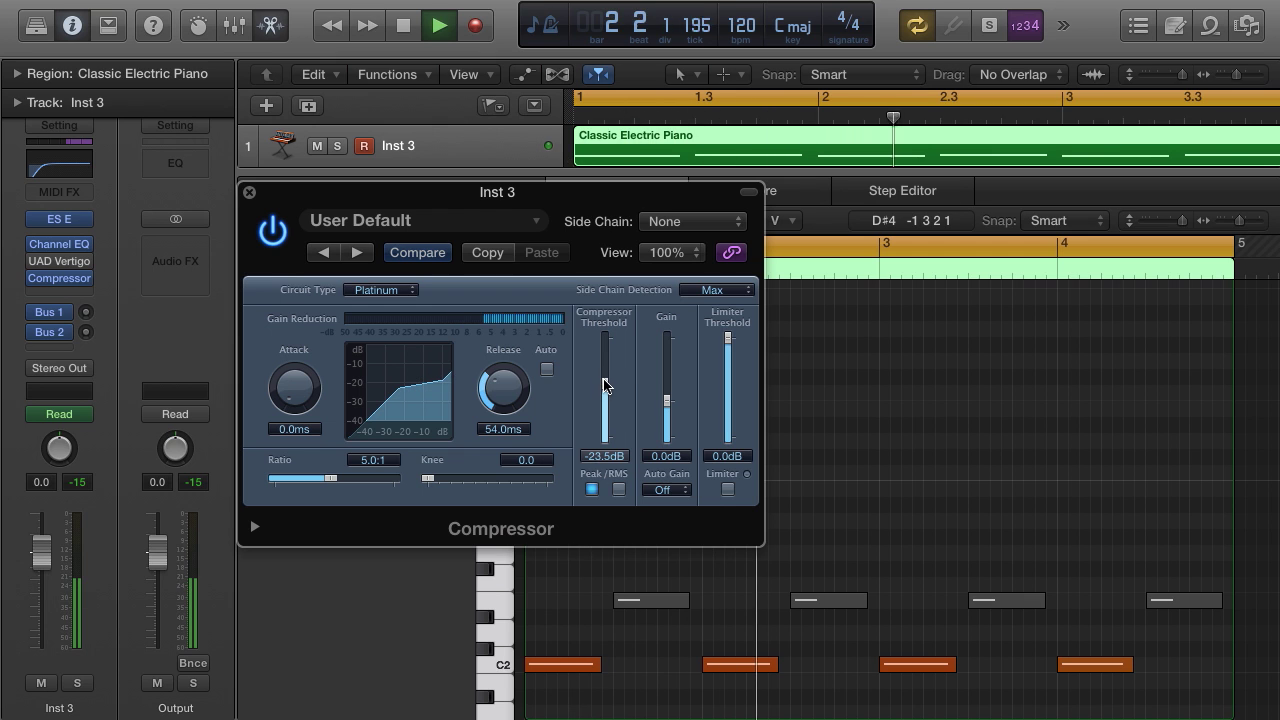Open Quick Help question mark icon

tap(153, 26)
